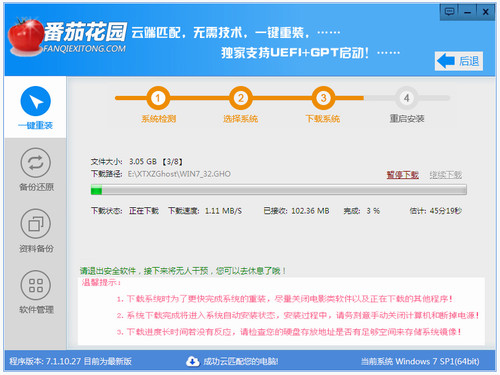Click the 当前系统 Windows 7 SP1(64bit) text
The width and height of the screenshot is (500, 375).
[x=420, y=361]
